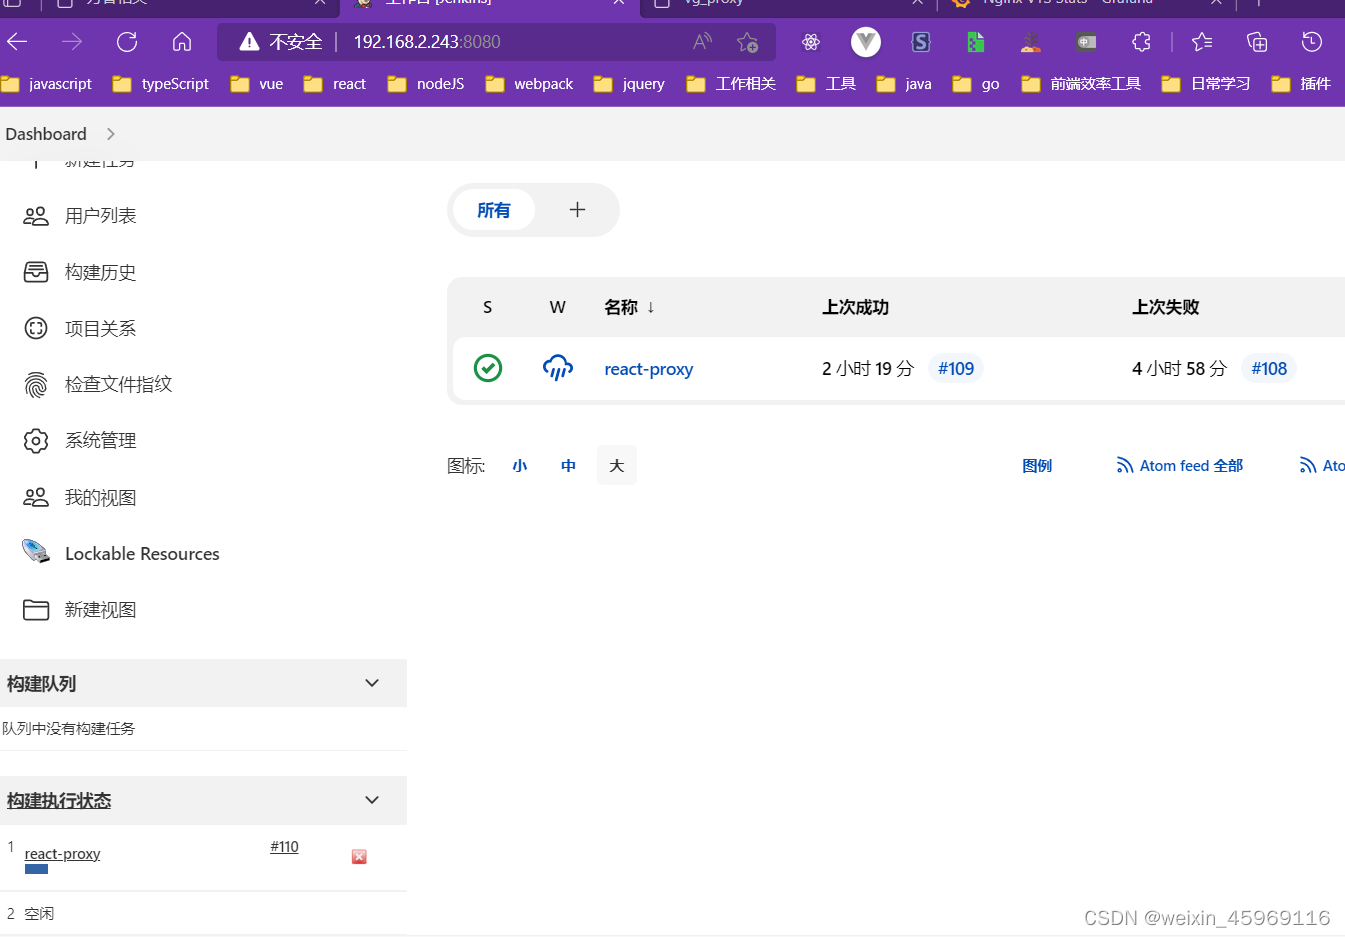Screen dimensions: 1345x937
Task: Click the chevron next to Dashboard breadcrumb
Action: pyautogui.click(x=110, y=134)
